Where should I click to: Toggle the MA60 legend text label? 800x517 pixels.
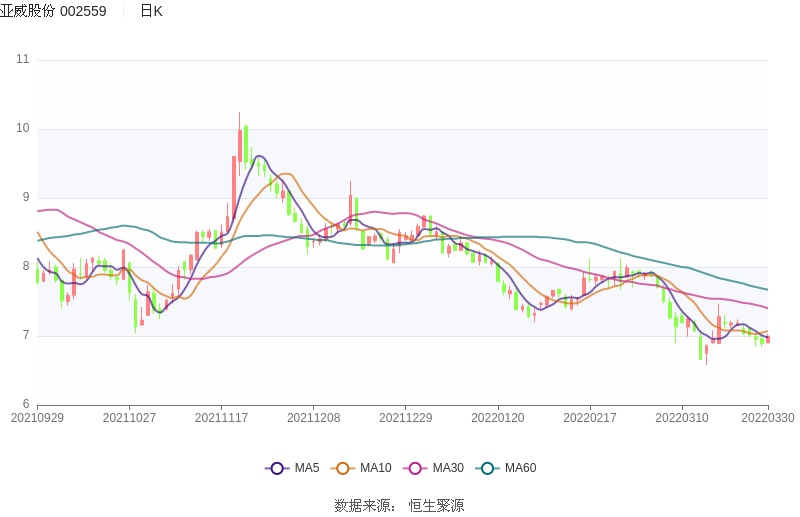click(520, 468)
